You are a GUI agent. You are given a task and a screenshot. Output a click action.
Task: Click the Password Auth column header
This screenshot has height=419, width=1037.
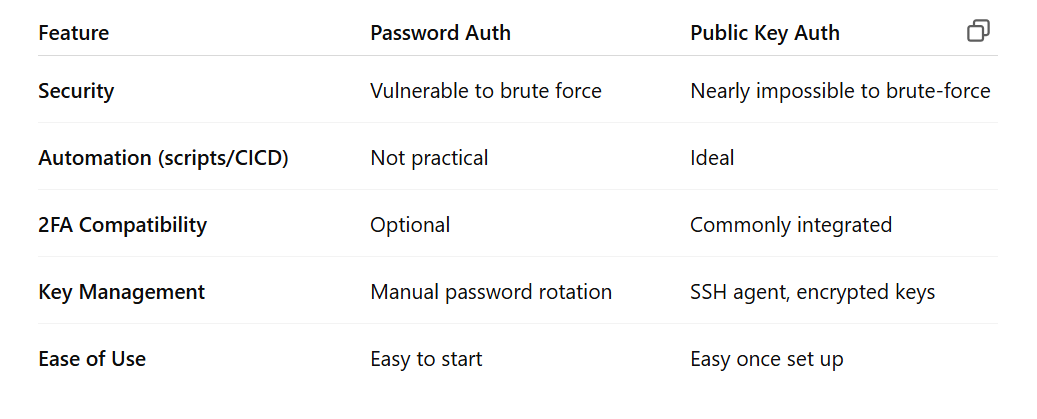[440, 33]
